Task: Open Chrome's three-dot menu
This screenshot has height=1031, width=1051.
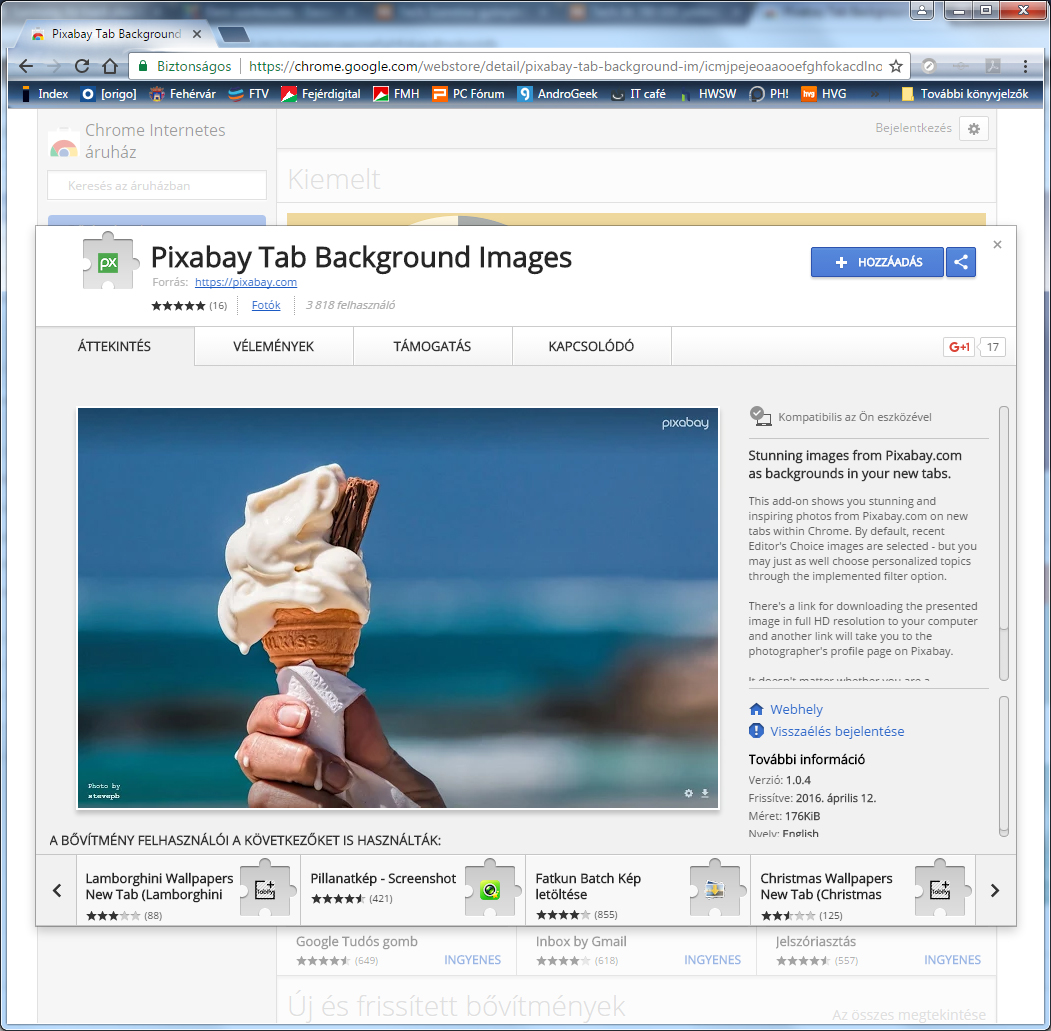Action: [1025, 66]
